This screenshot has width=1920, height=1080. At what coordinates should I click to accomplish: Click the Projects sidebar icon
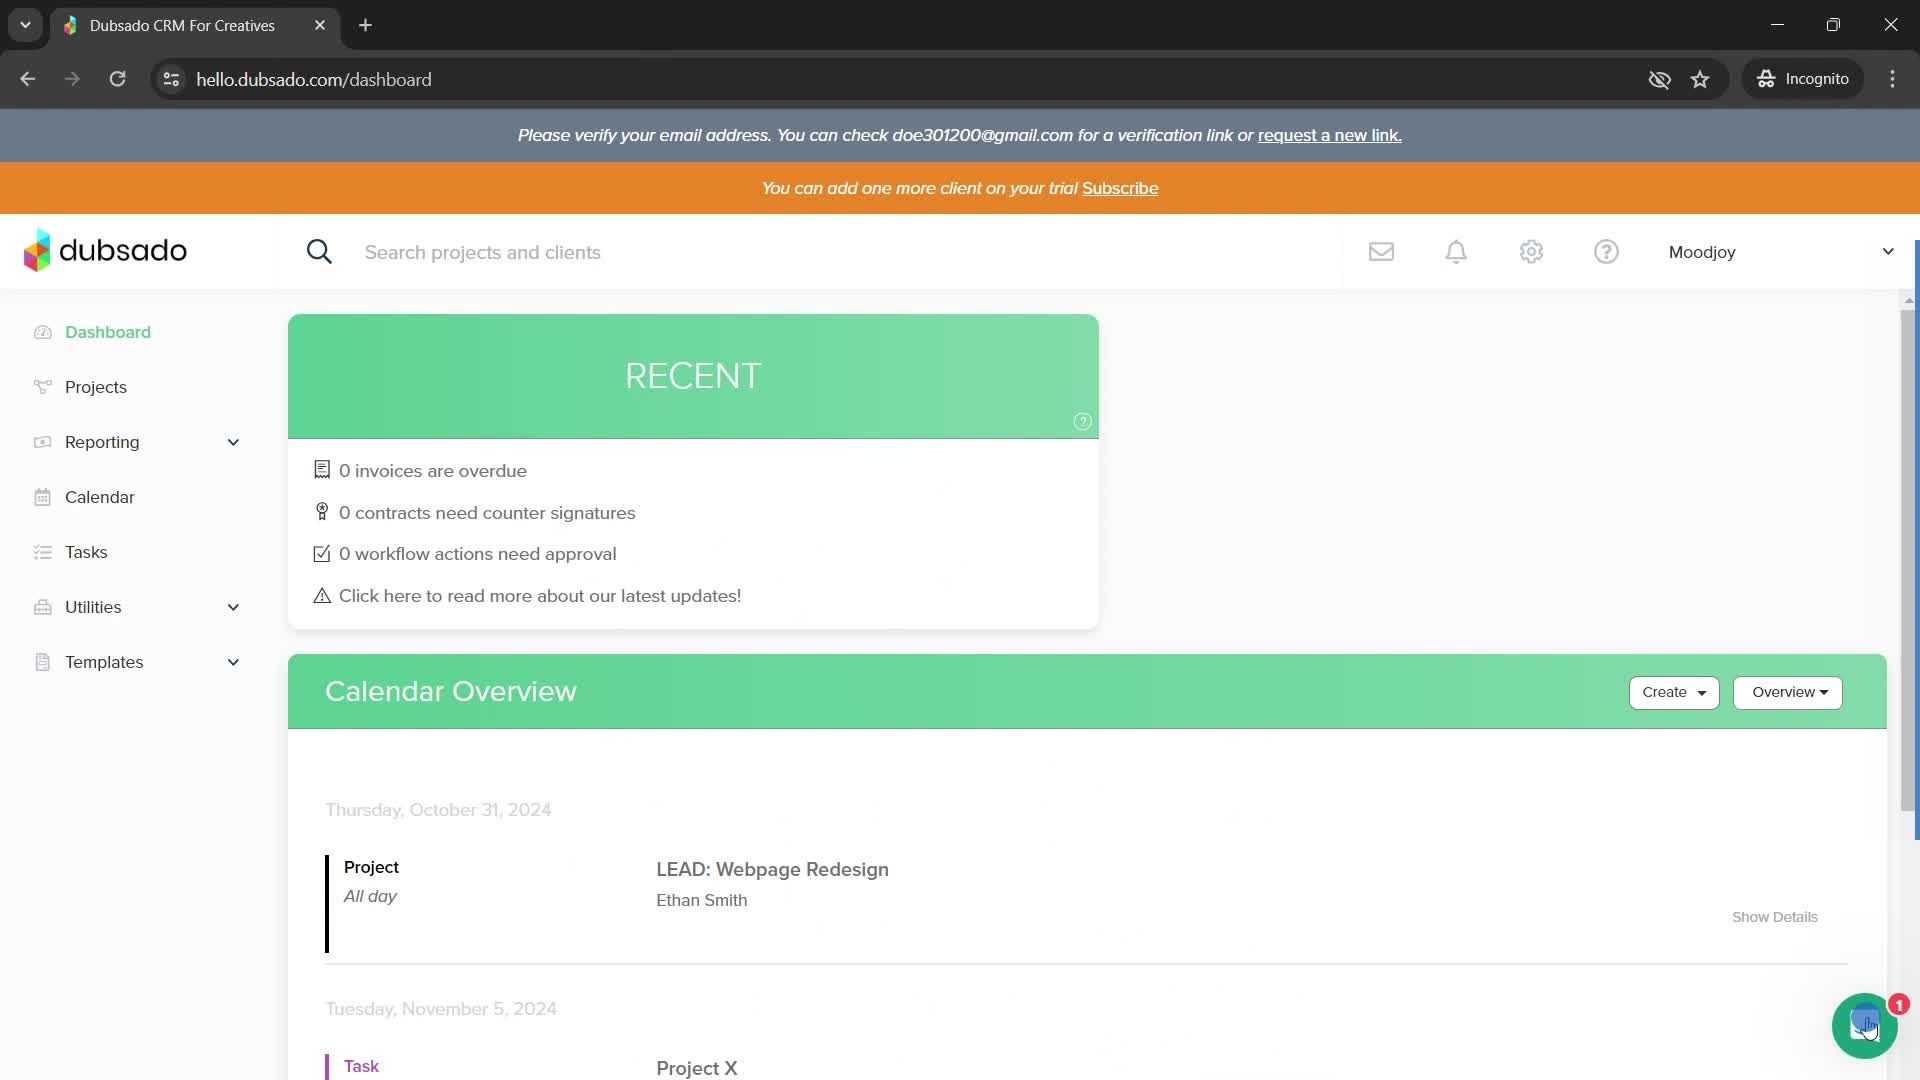[x=42, y=387]
